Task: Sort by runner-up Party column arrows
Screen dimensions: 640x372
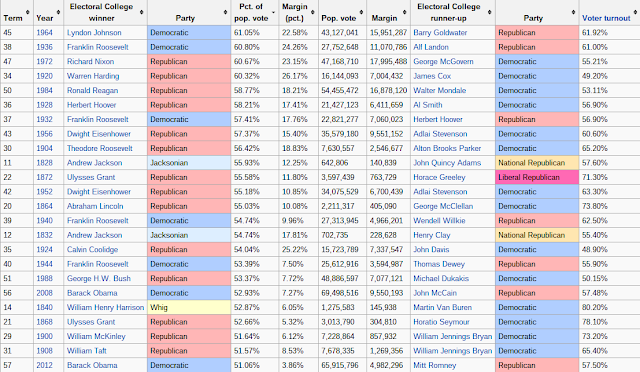Action: point(573,12)
